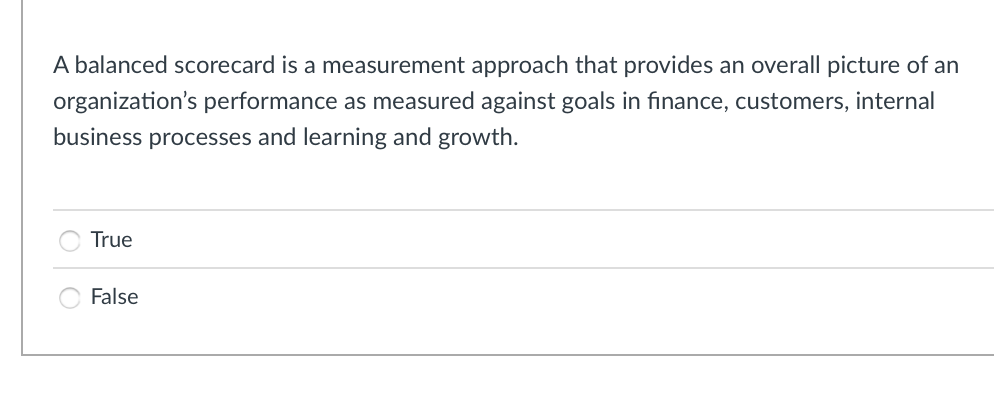Click the "True" answer label text

[x=112, y=240]
